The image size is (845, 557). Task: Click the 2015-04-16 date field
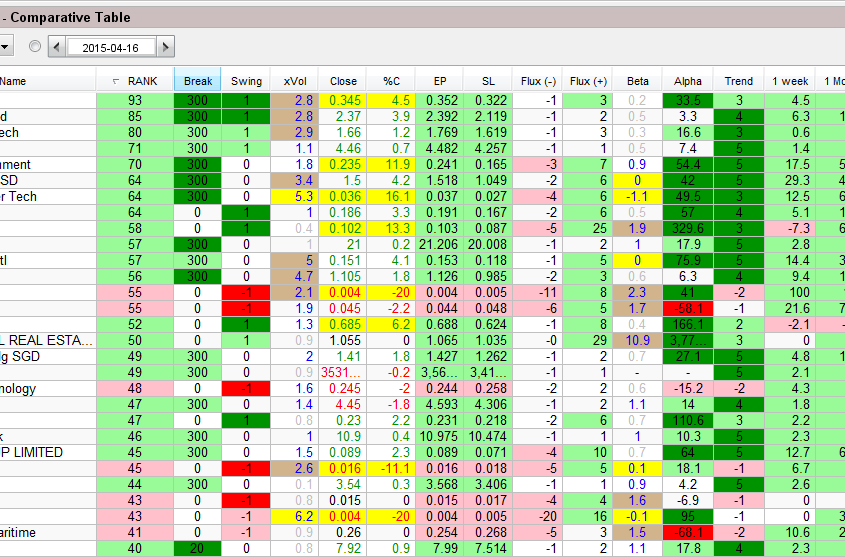coord(111,47)
